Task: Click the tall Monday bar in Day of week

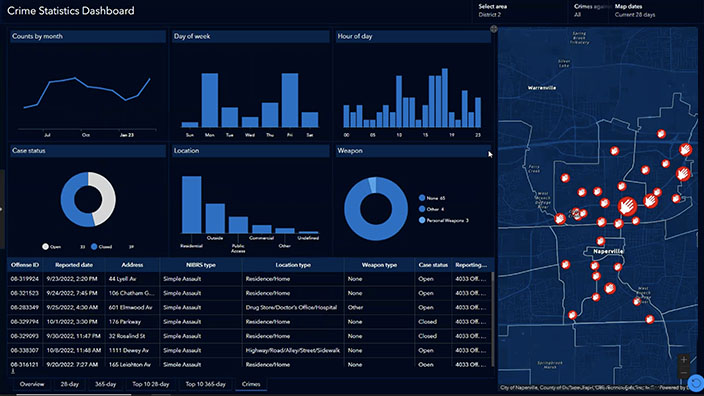Action: 210,100
